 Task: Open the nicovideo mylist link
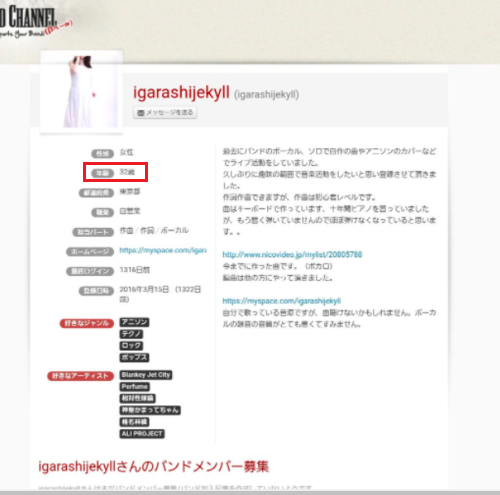point(292,255)
